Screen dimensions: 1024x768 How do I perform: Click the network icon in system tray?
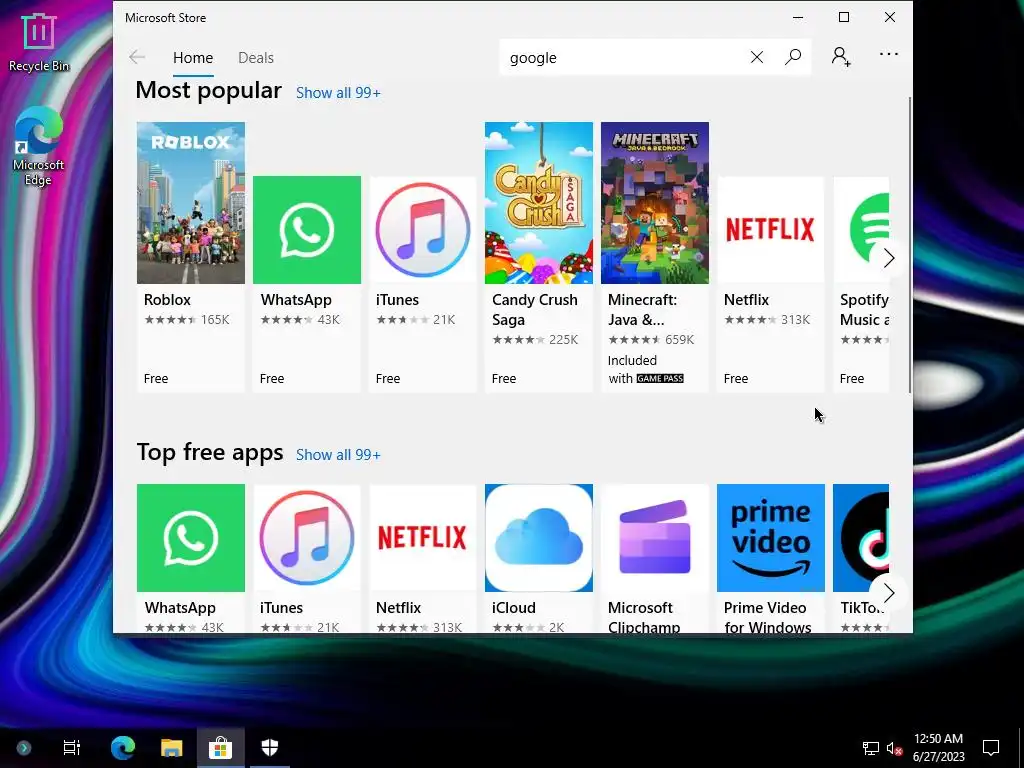pyautogui.click(x=871, y=748)
